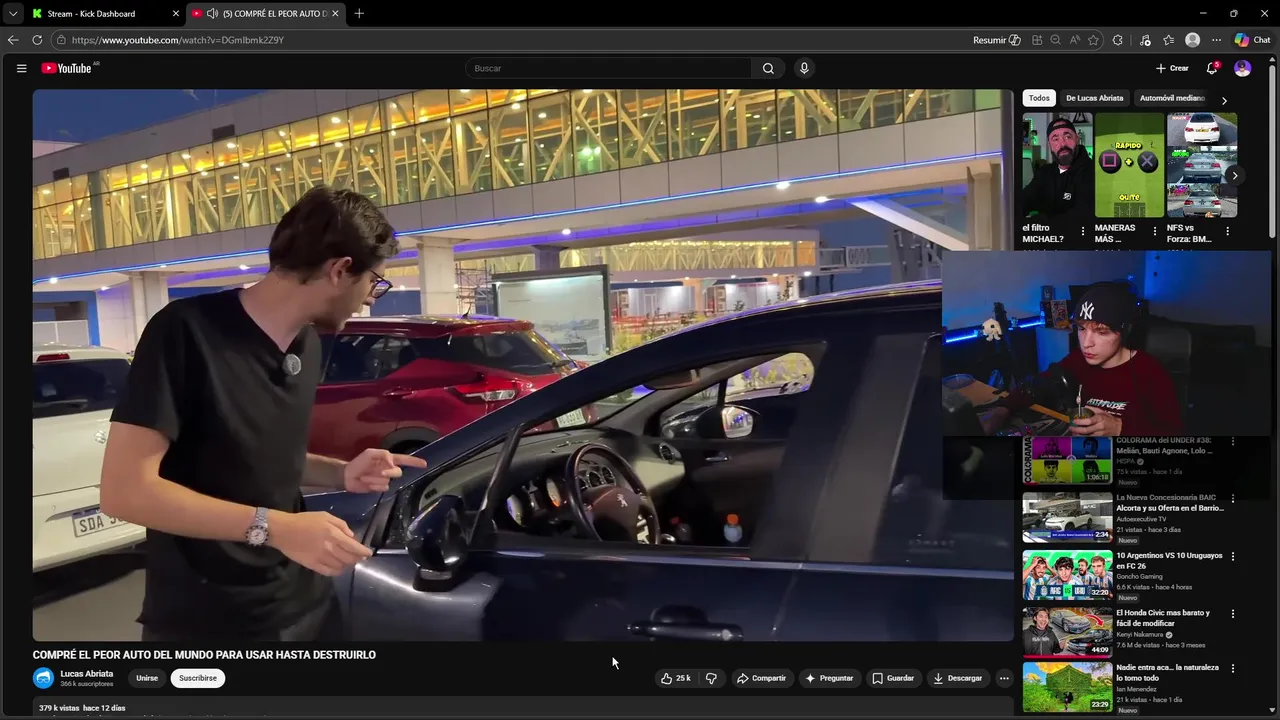This screenshot has height=720, width=1280.
Task: Click the main video player
Action: click(x=523, y=365)
